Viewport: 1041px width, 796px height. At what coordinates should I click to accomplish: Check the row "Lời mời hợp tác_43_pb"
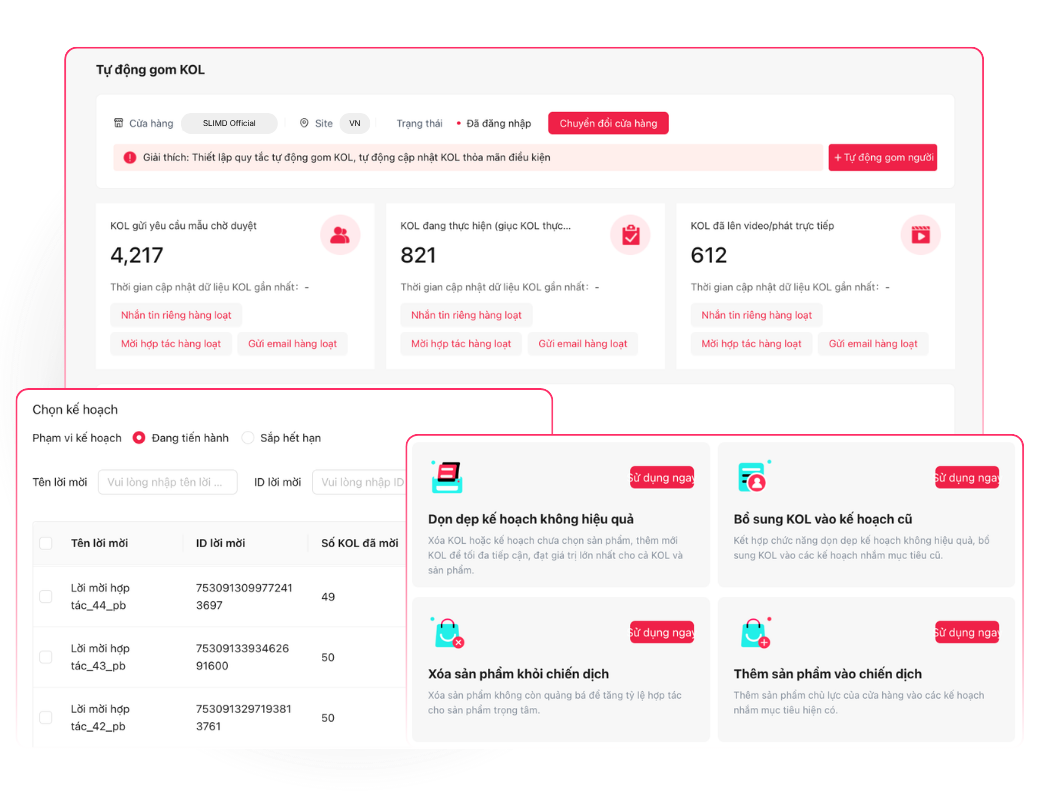[x=46, y=657]
